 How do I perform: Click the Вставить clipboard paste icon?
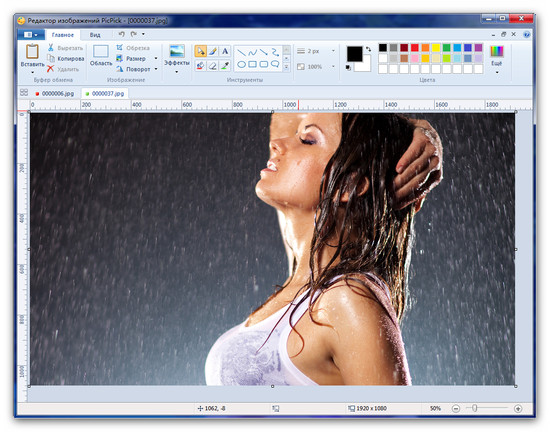[x=32, y=52]
